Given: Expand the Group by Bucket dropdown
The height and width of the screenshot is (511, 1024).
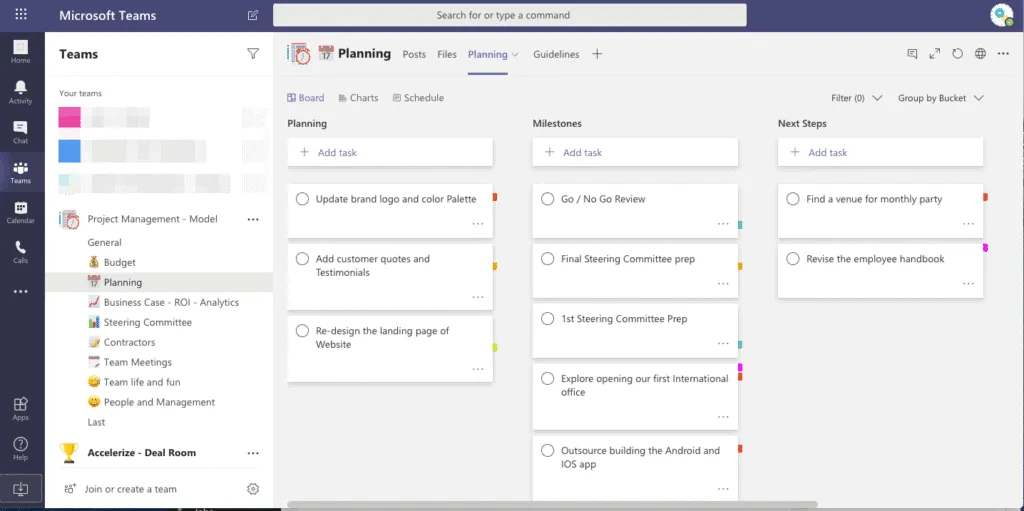Looking at the screenshot, I should (940, 98).
